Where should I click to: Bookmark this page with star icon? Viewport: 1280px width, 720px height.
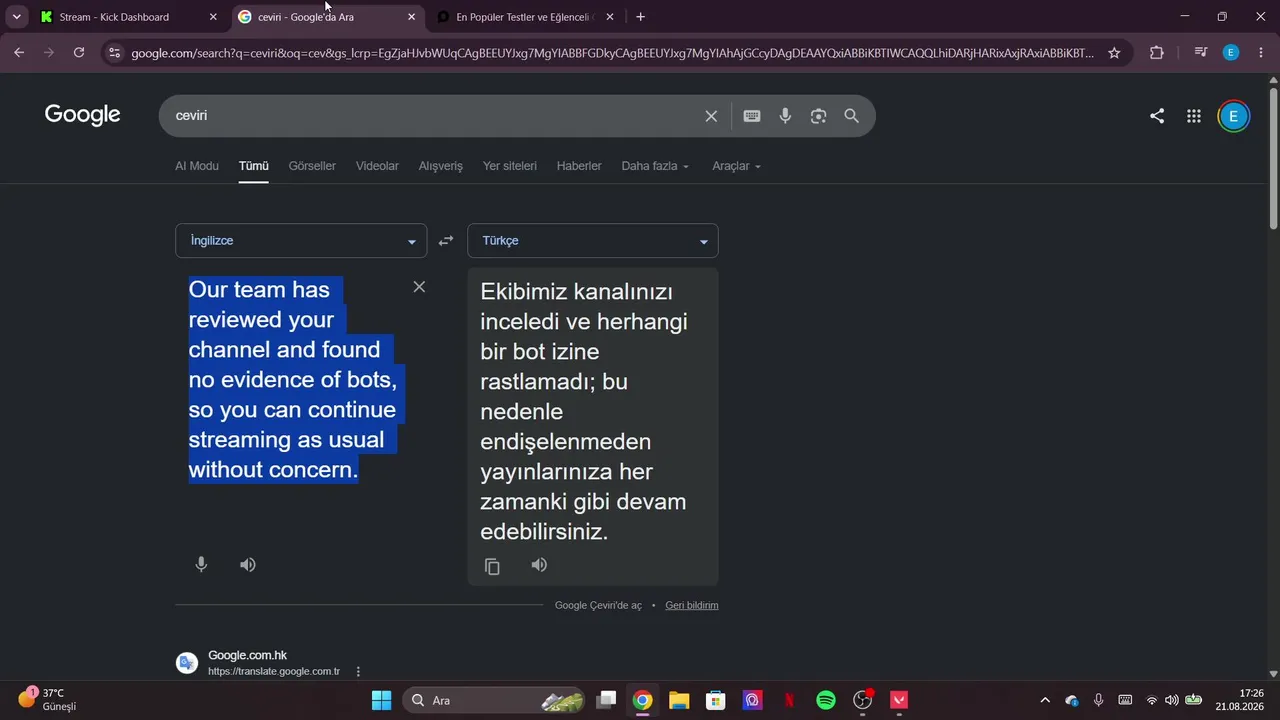1114,53
